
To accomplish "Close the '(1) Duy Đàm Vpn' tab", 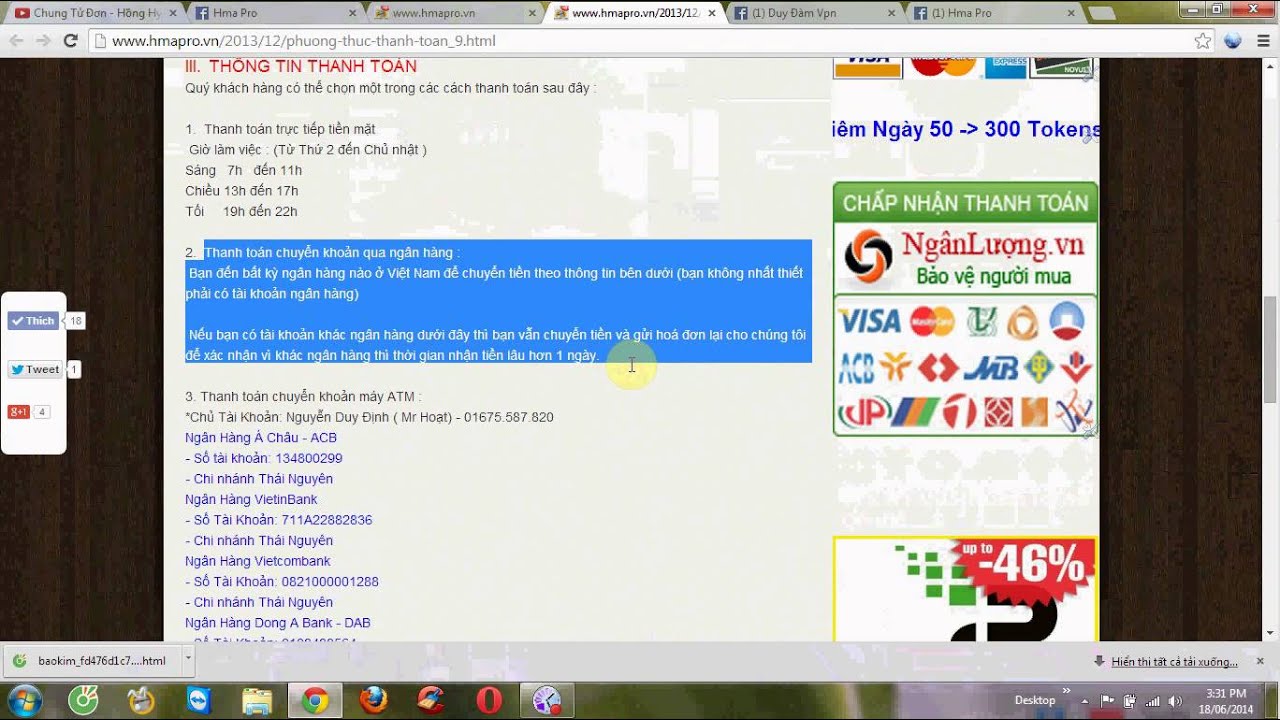I will 890,13.
